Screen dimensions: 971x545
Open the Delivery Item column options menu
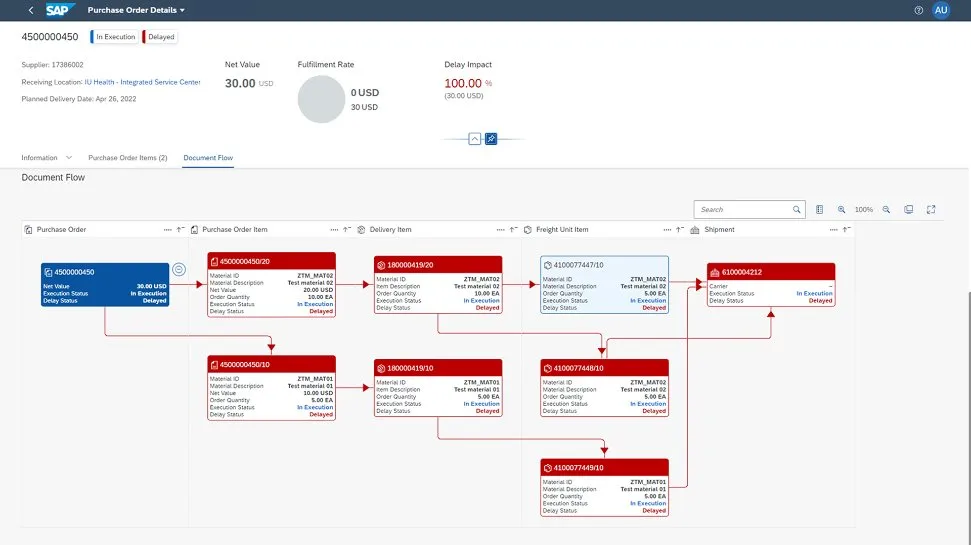tap(499, 230)
